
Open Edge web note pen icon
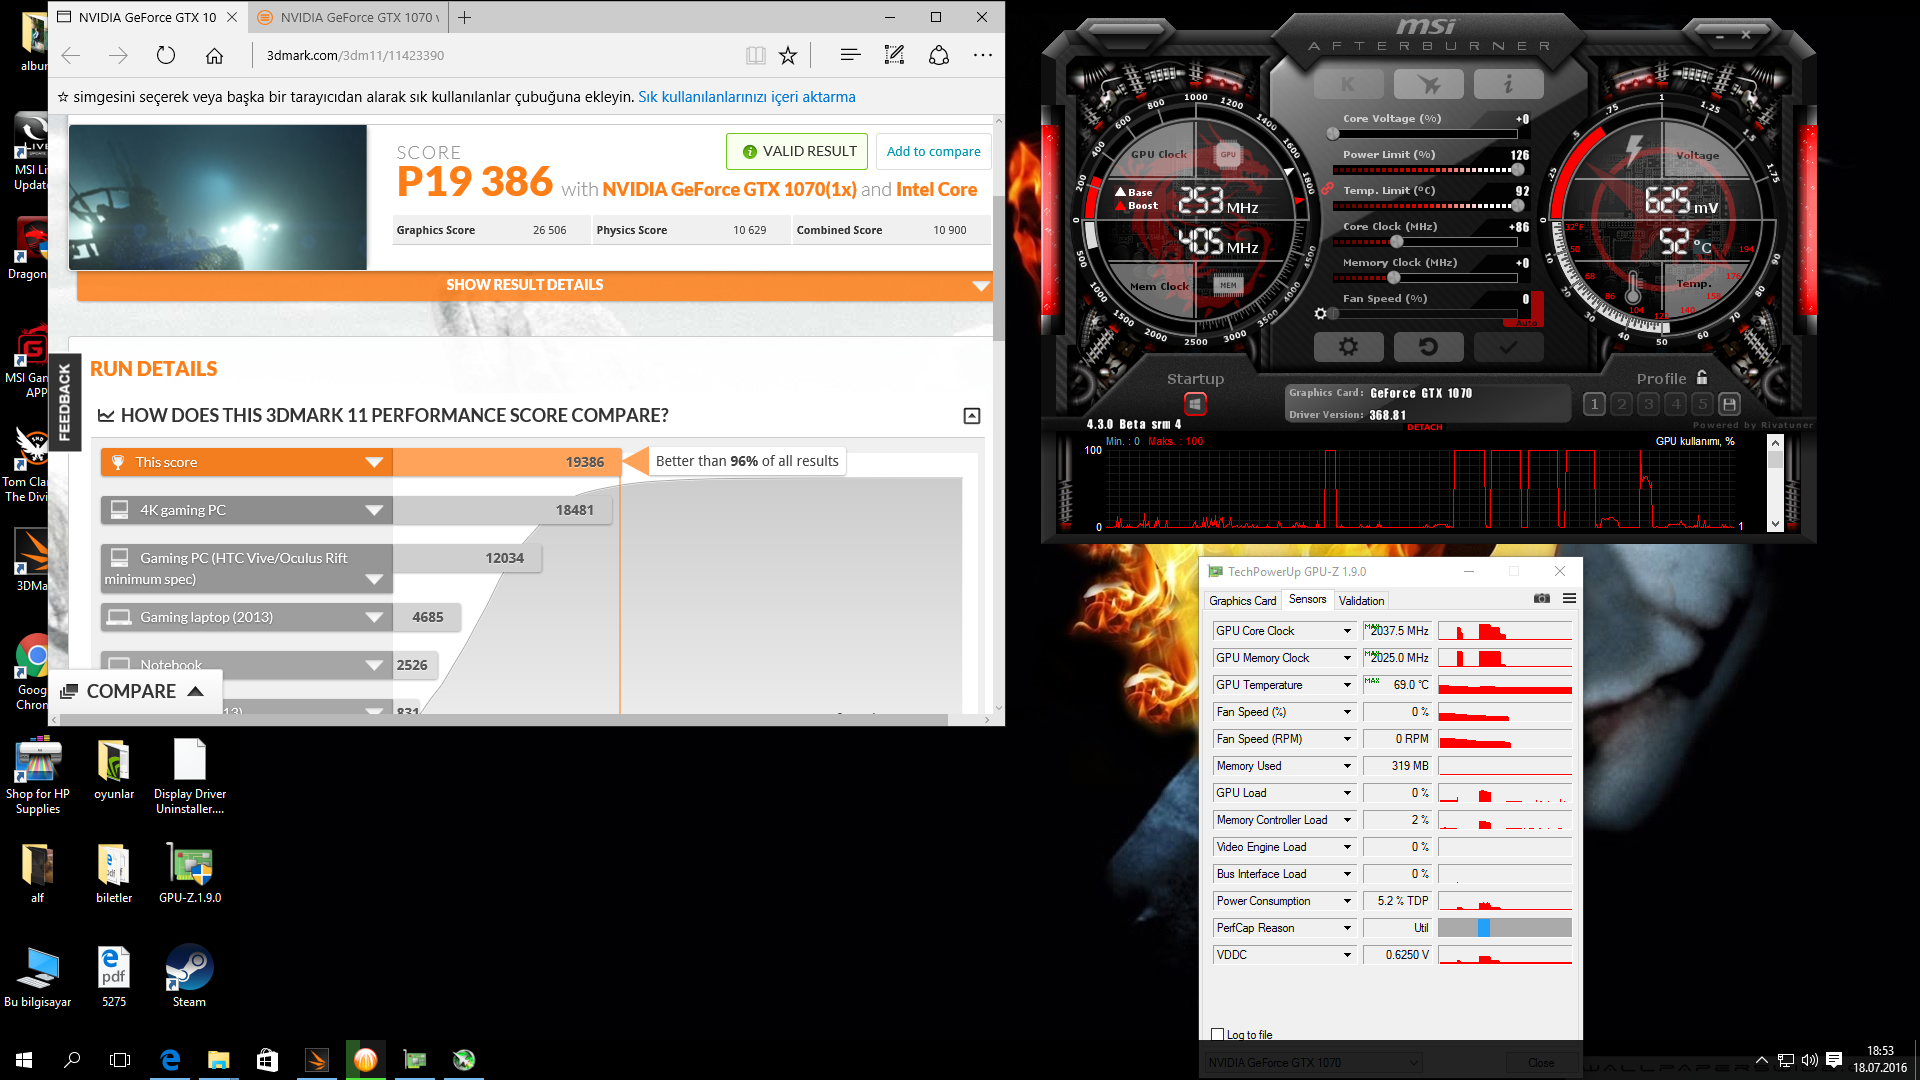(894, 56)
